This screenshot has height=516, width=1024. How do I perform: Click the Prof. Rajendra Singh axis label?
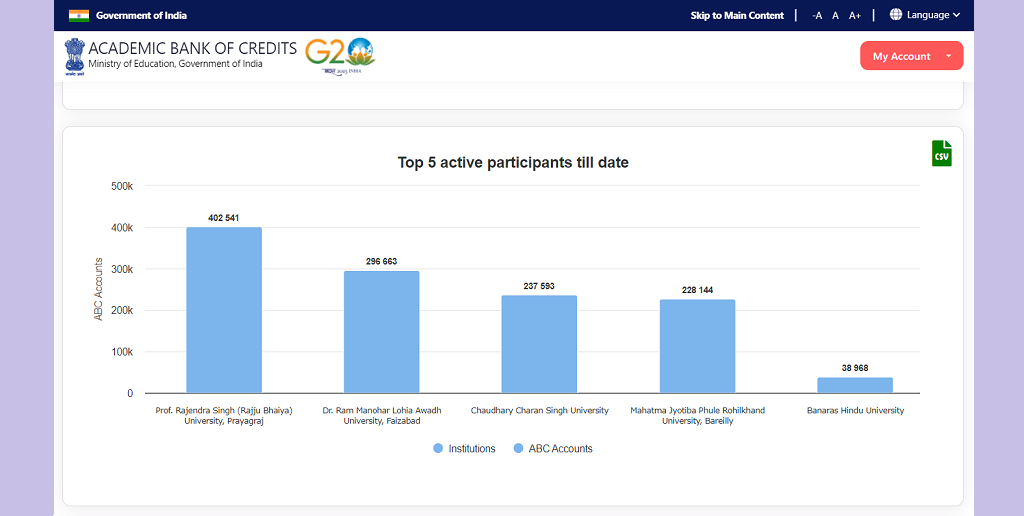point(224,415)
